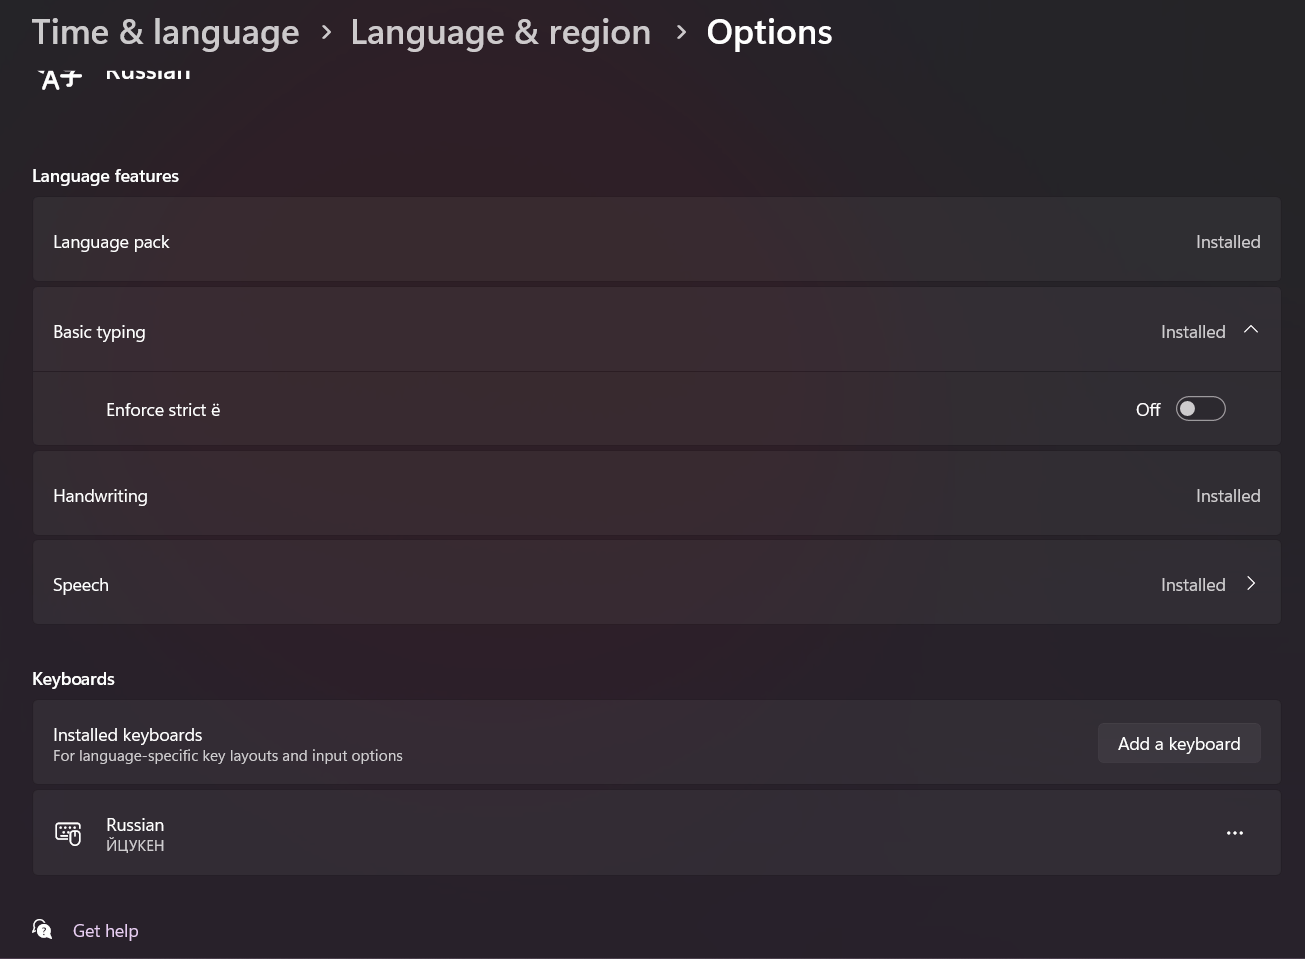
Task: Collapse the Basic typing section chevron
Action: (x=1250, y=330)
